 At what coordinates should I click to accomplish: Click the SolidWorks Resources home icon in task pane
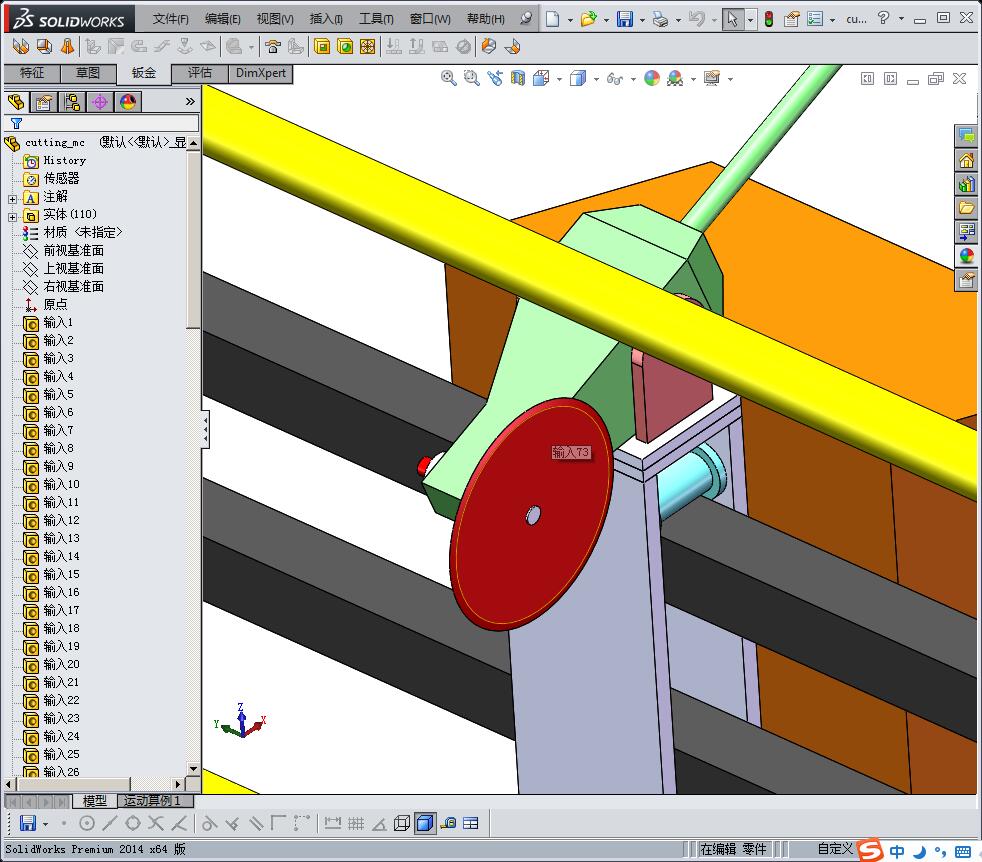[x=966, y=160]
